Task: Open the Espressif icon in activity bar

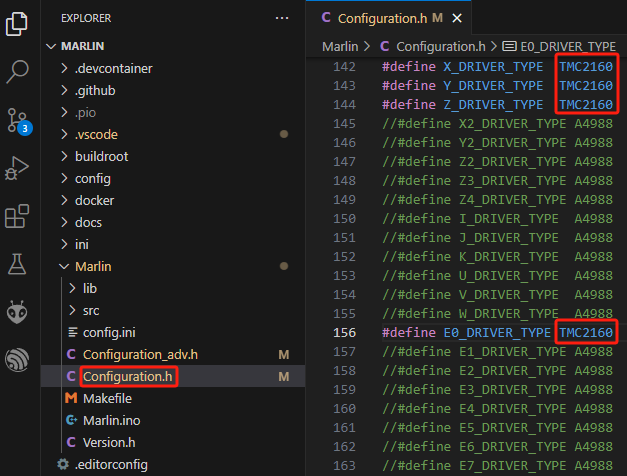Action: pos(18,359)
